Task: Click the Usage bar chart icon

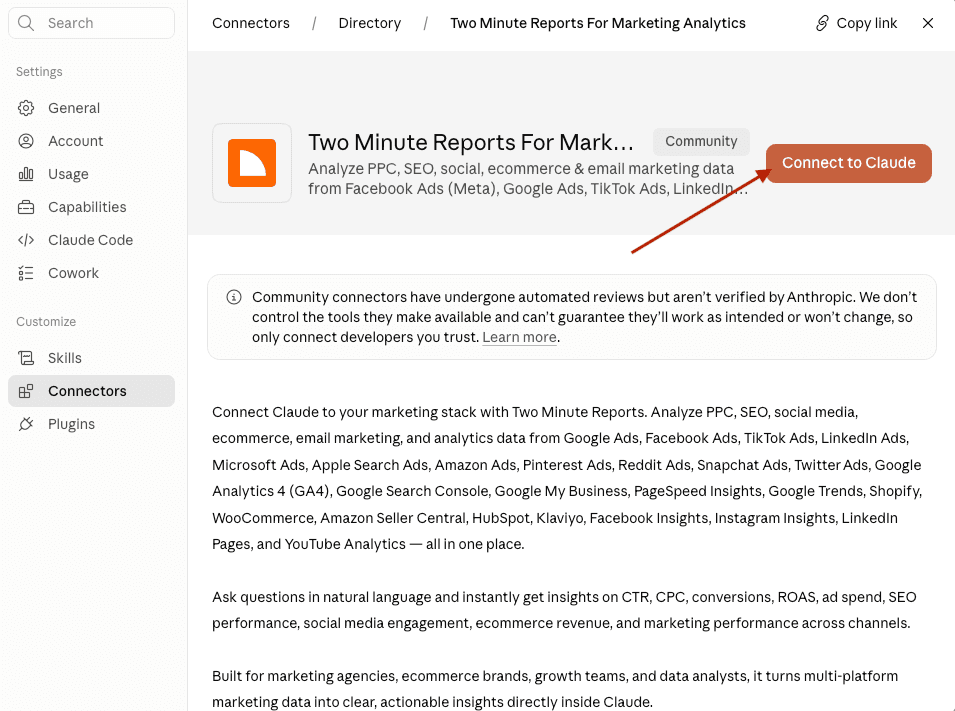Action: (x=26, y=174)
